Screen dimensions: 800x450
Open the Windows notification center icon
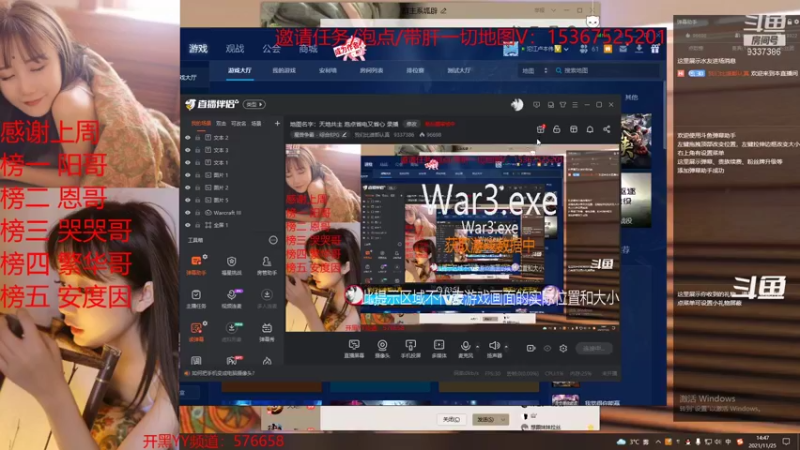[786, 441]
